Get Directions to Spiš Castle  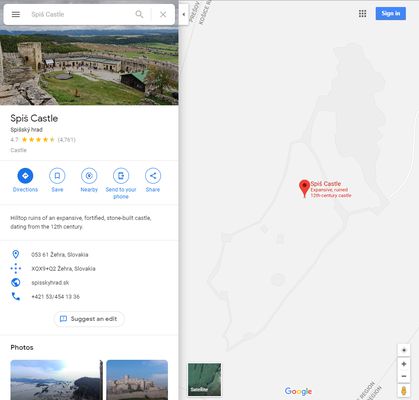25,180
